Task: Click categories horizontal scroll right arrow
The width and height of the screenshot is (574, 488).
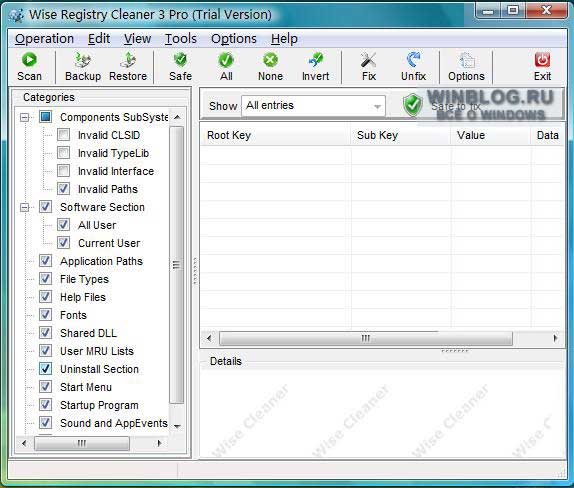Action: click(159, 443)
